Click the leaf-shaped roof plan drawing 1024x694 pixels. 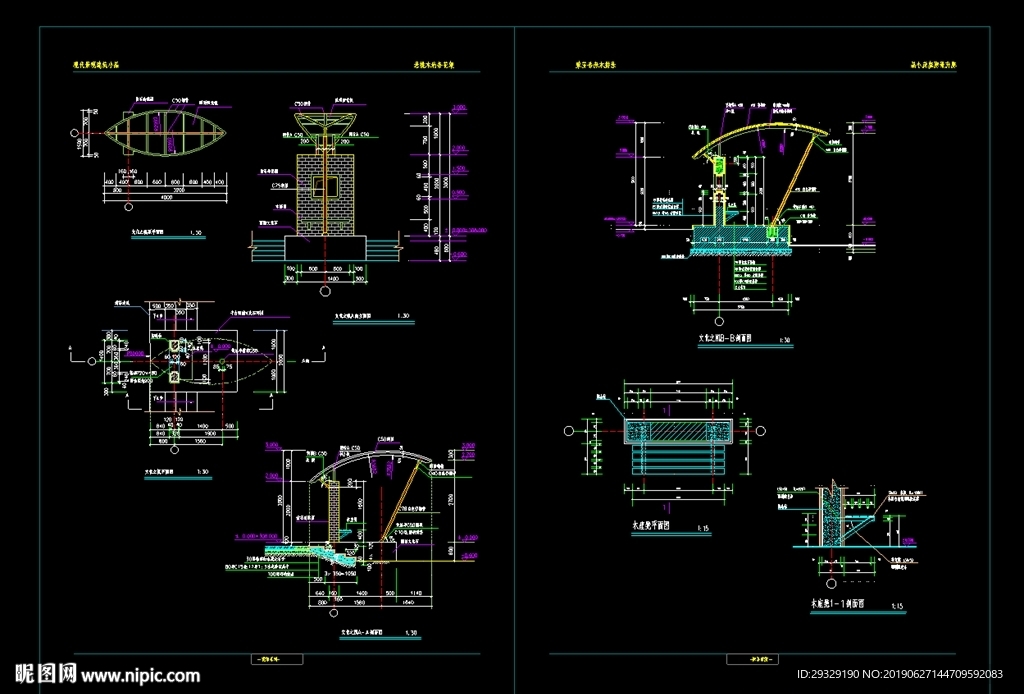click(166, 133)
